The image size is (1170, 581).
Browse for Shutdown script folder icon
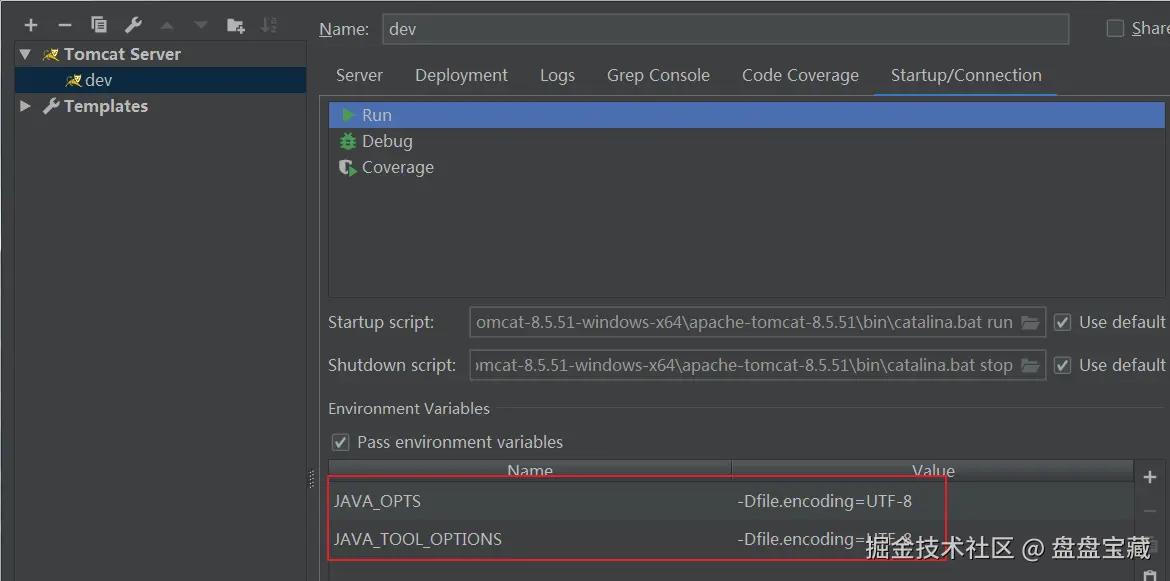point(1030,365)
